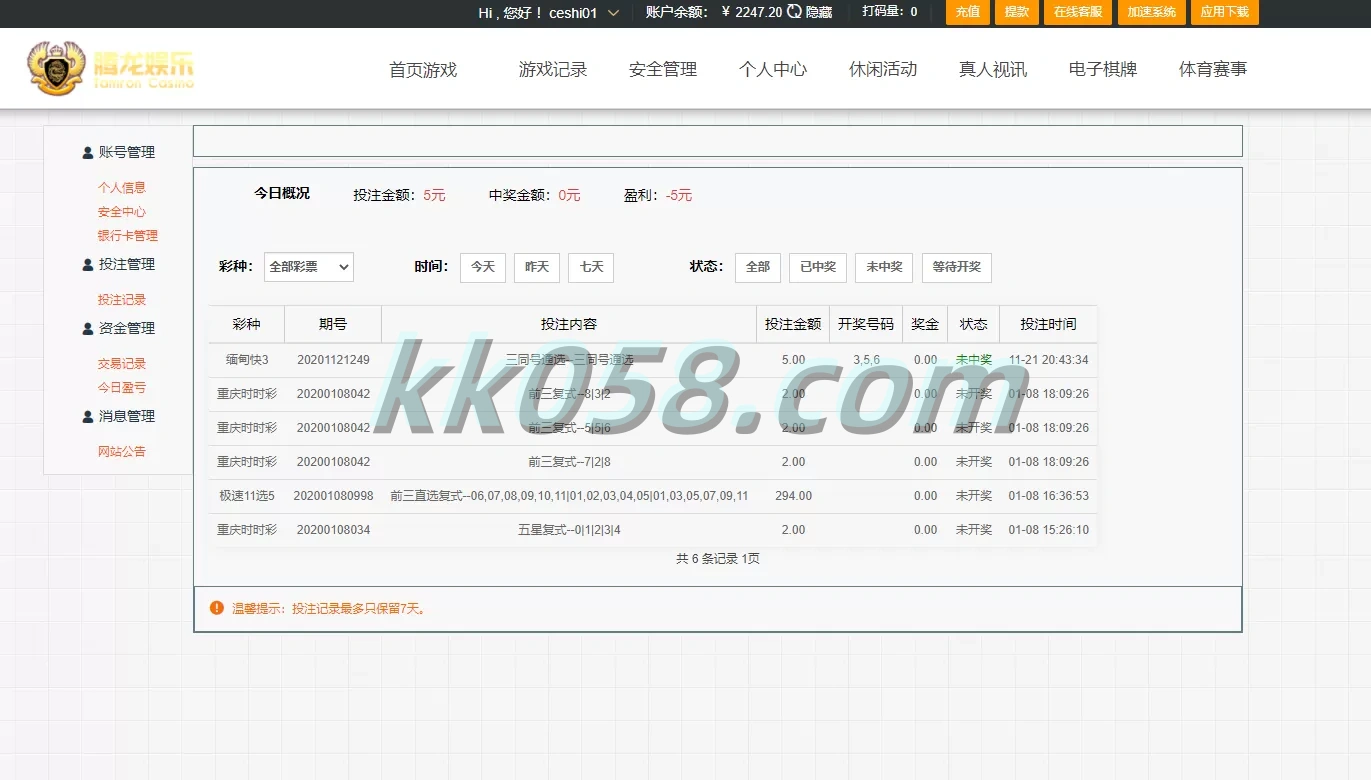The image size is (1371, 780).
Task: Click the 消息管理 person icon
Action: (x=88, y=417)
